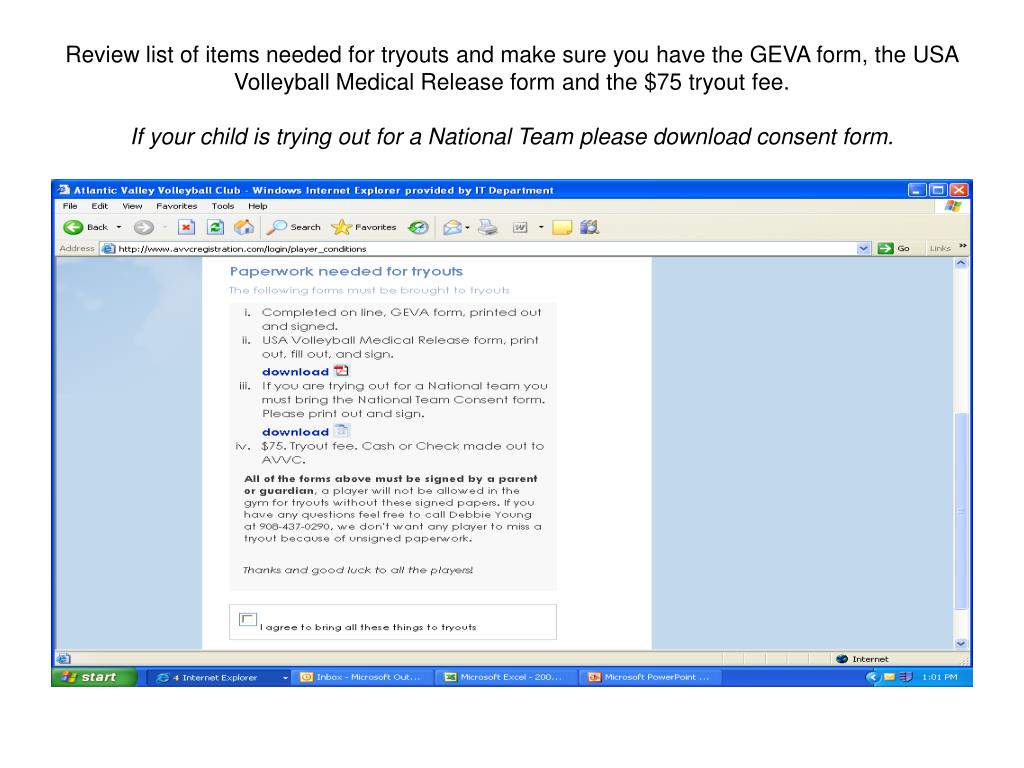Viewport: 1024px width, 768px height.
Task: Open Search with magnifier icon
Action: [294, 227]
